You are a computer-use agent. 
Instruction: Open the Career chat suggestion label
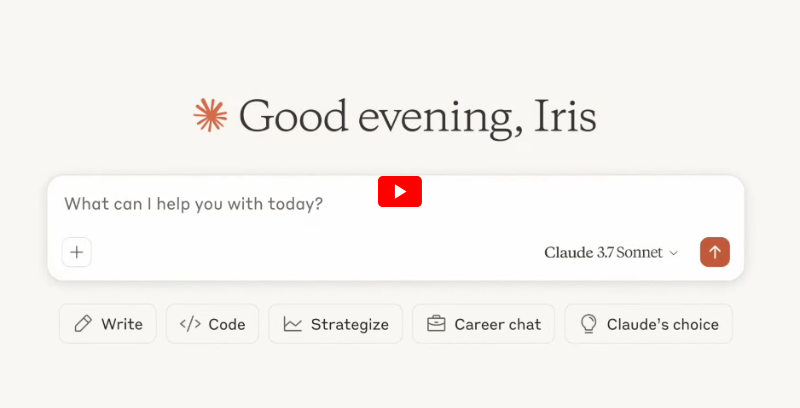pyautogui.click(x=497, y=324)
